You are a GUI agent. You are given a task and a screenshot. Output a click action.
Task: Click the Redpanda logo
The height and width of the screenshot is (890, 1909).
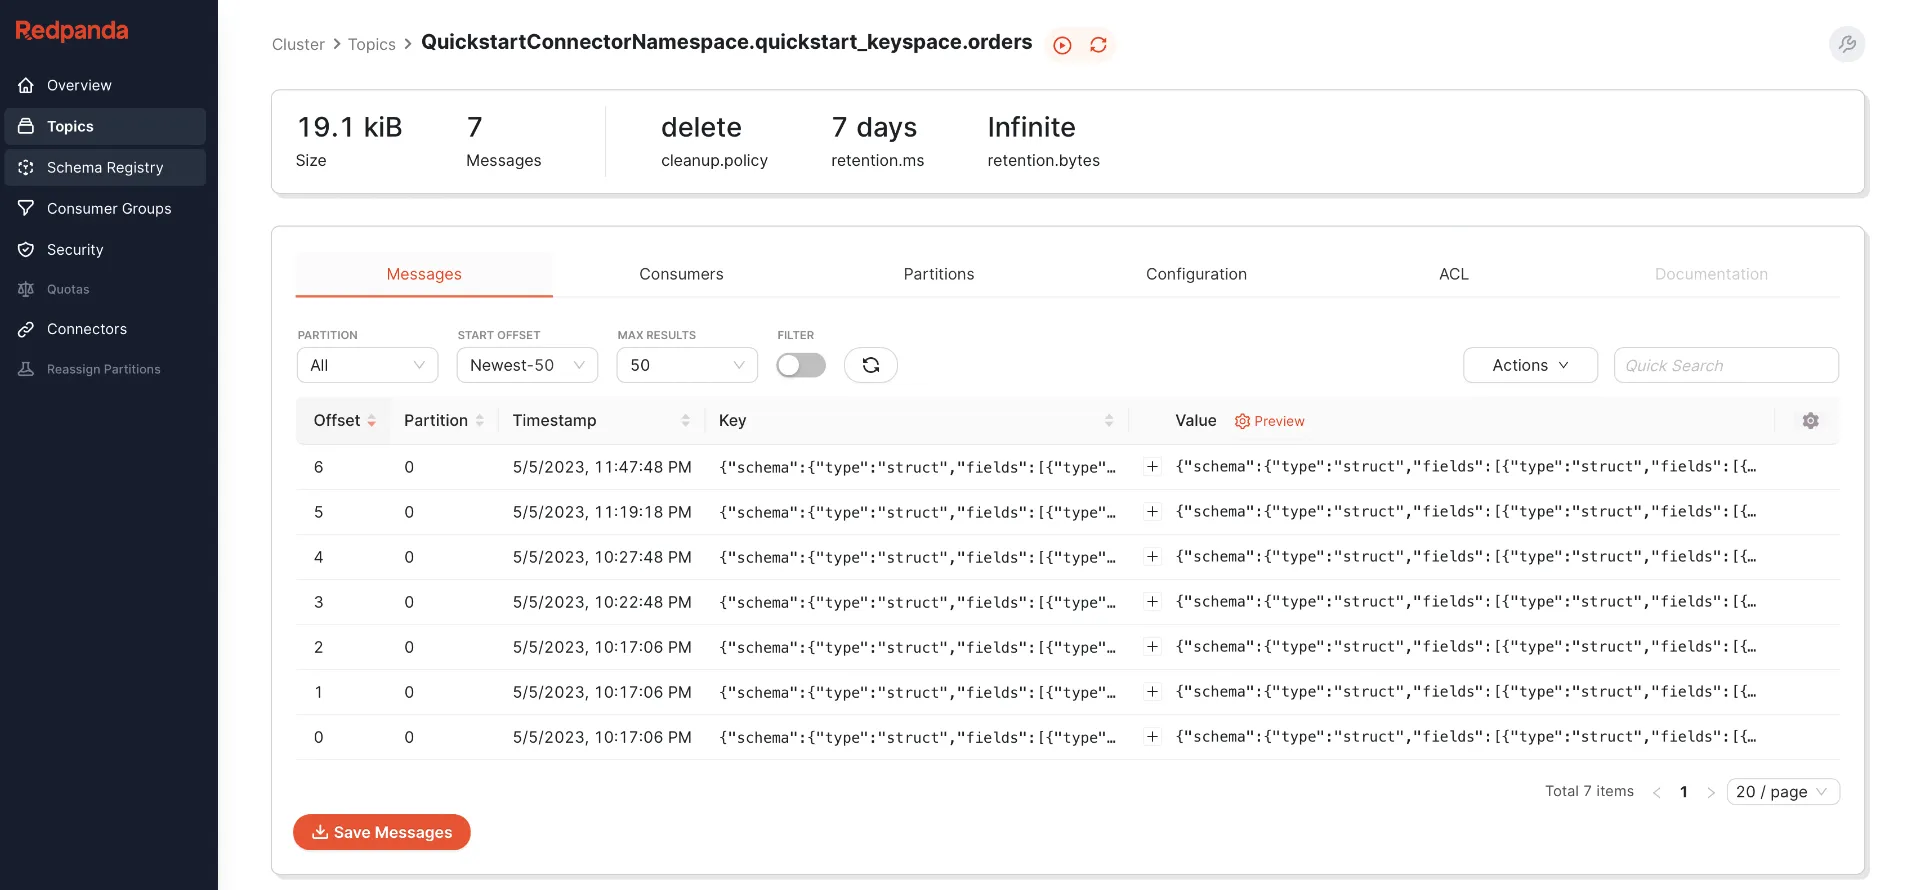[x=72, y=31]
